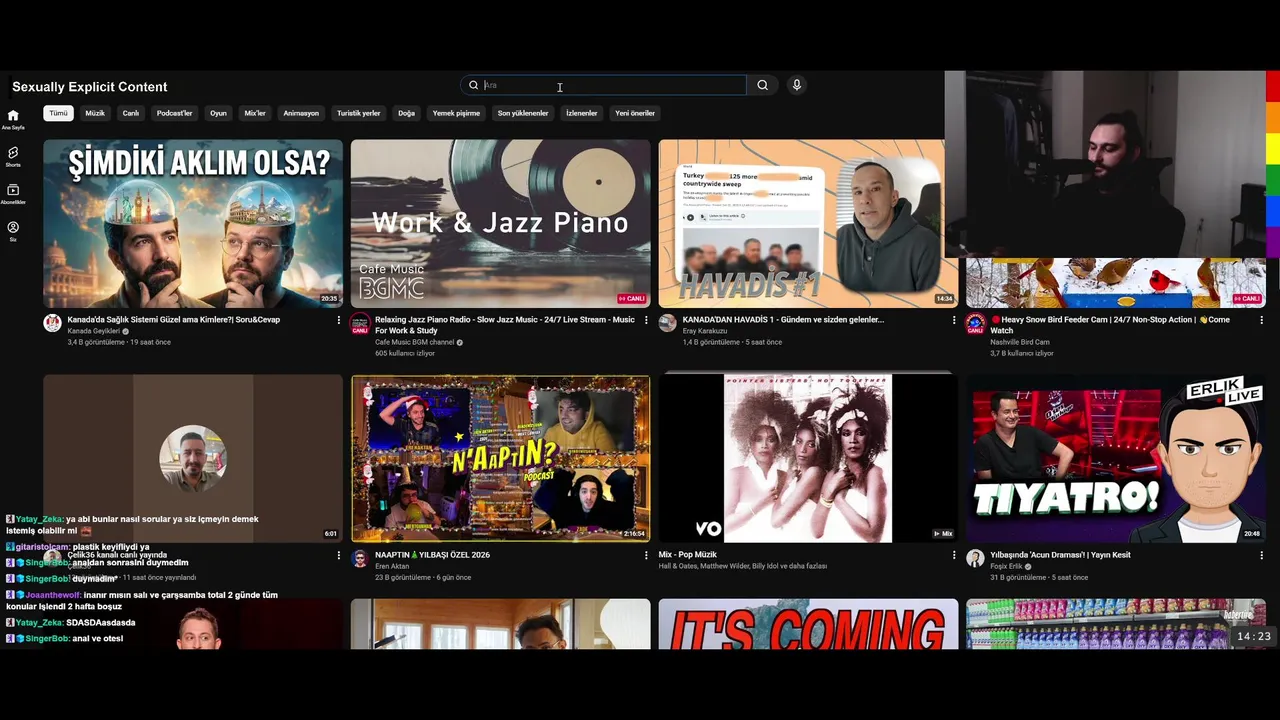Open options menu for Heavy Snow Bird Feeder
Viewport: 1280px width, 720px height.
coord(1261,320)
